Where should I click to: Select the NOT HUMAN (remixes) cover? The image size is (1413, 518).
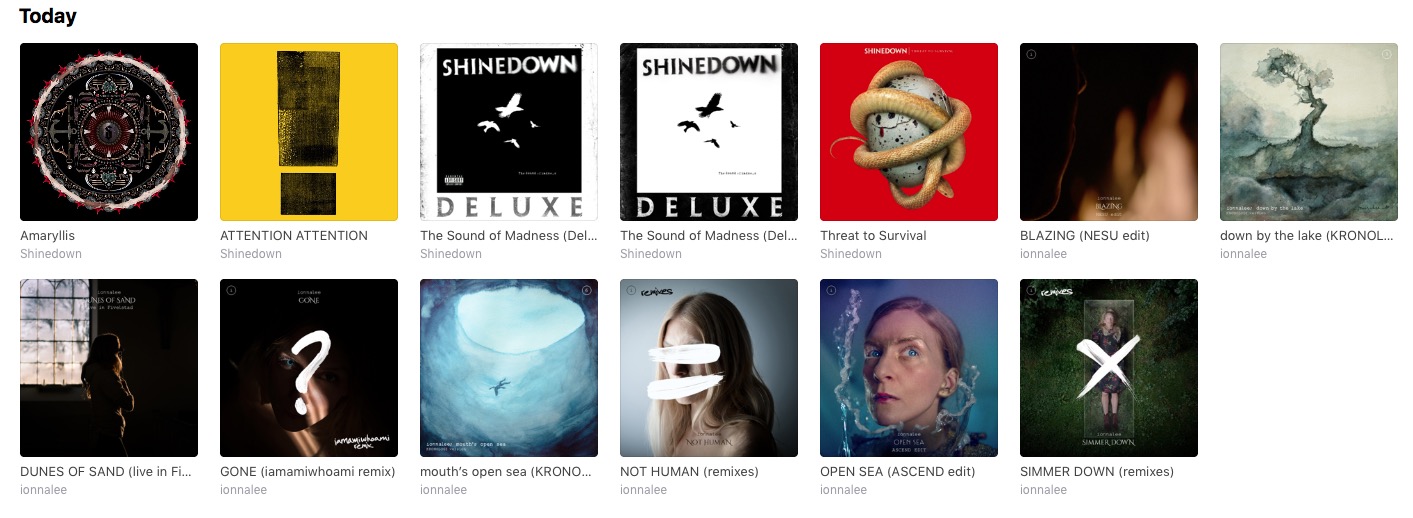pyautogui.click(x=709, y=368)
